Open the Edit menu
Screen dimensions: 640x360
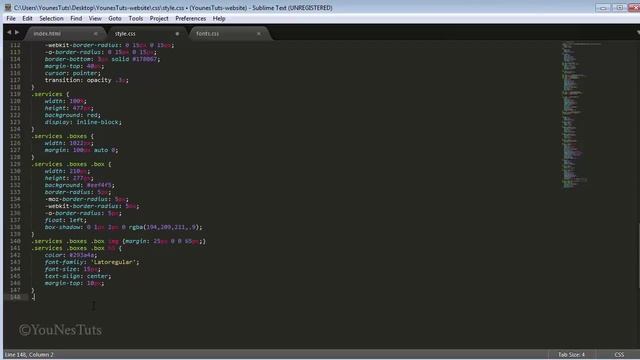tap(27, 18)
